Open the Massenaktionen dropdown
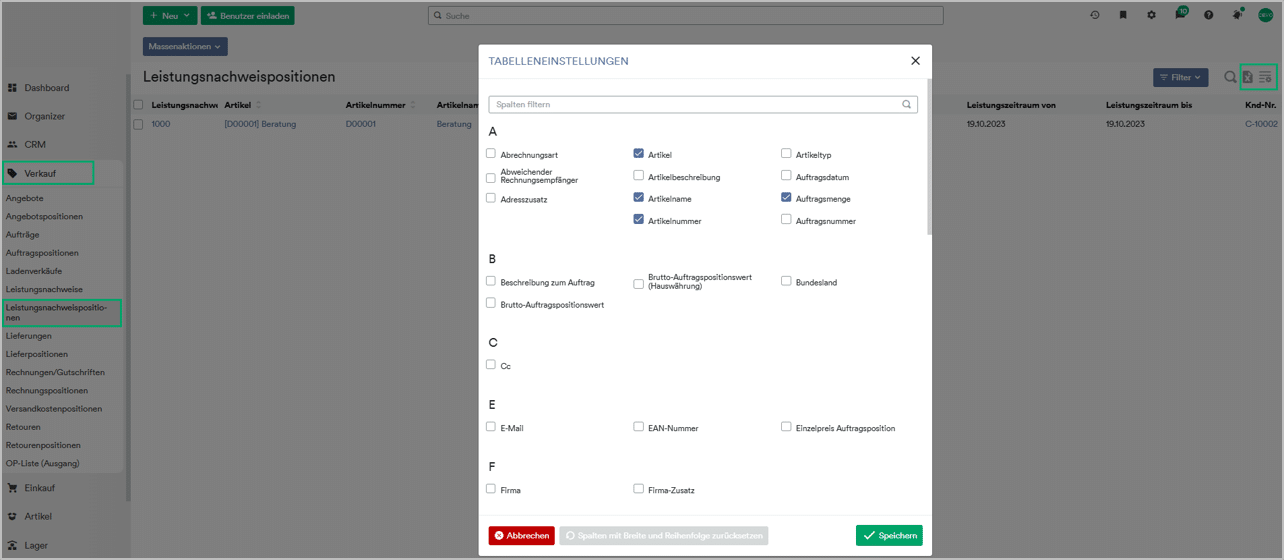This screenshot has width=1284, height=560. pos(185,46)
